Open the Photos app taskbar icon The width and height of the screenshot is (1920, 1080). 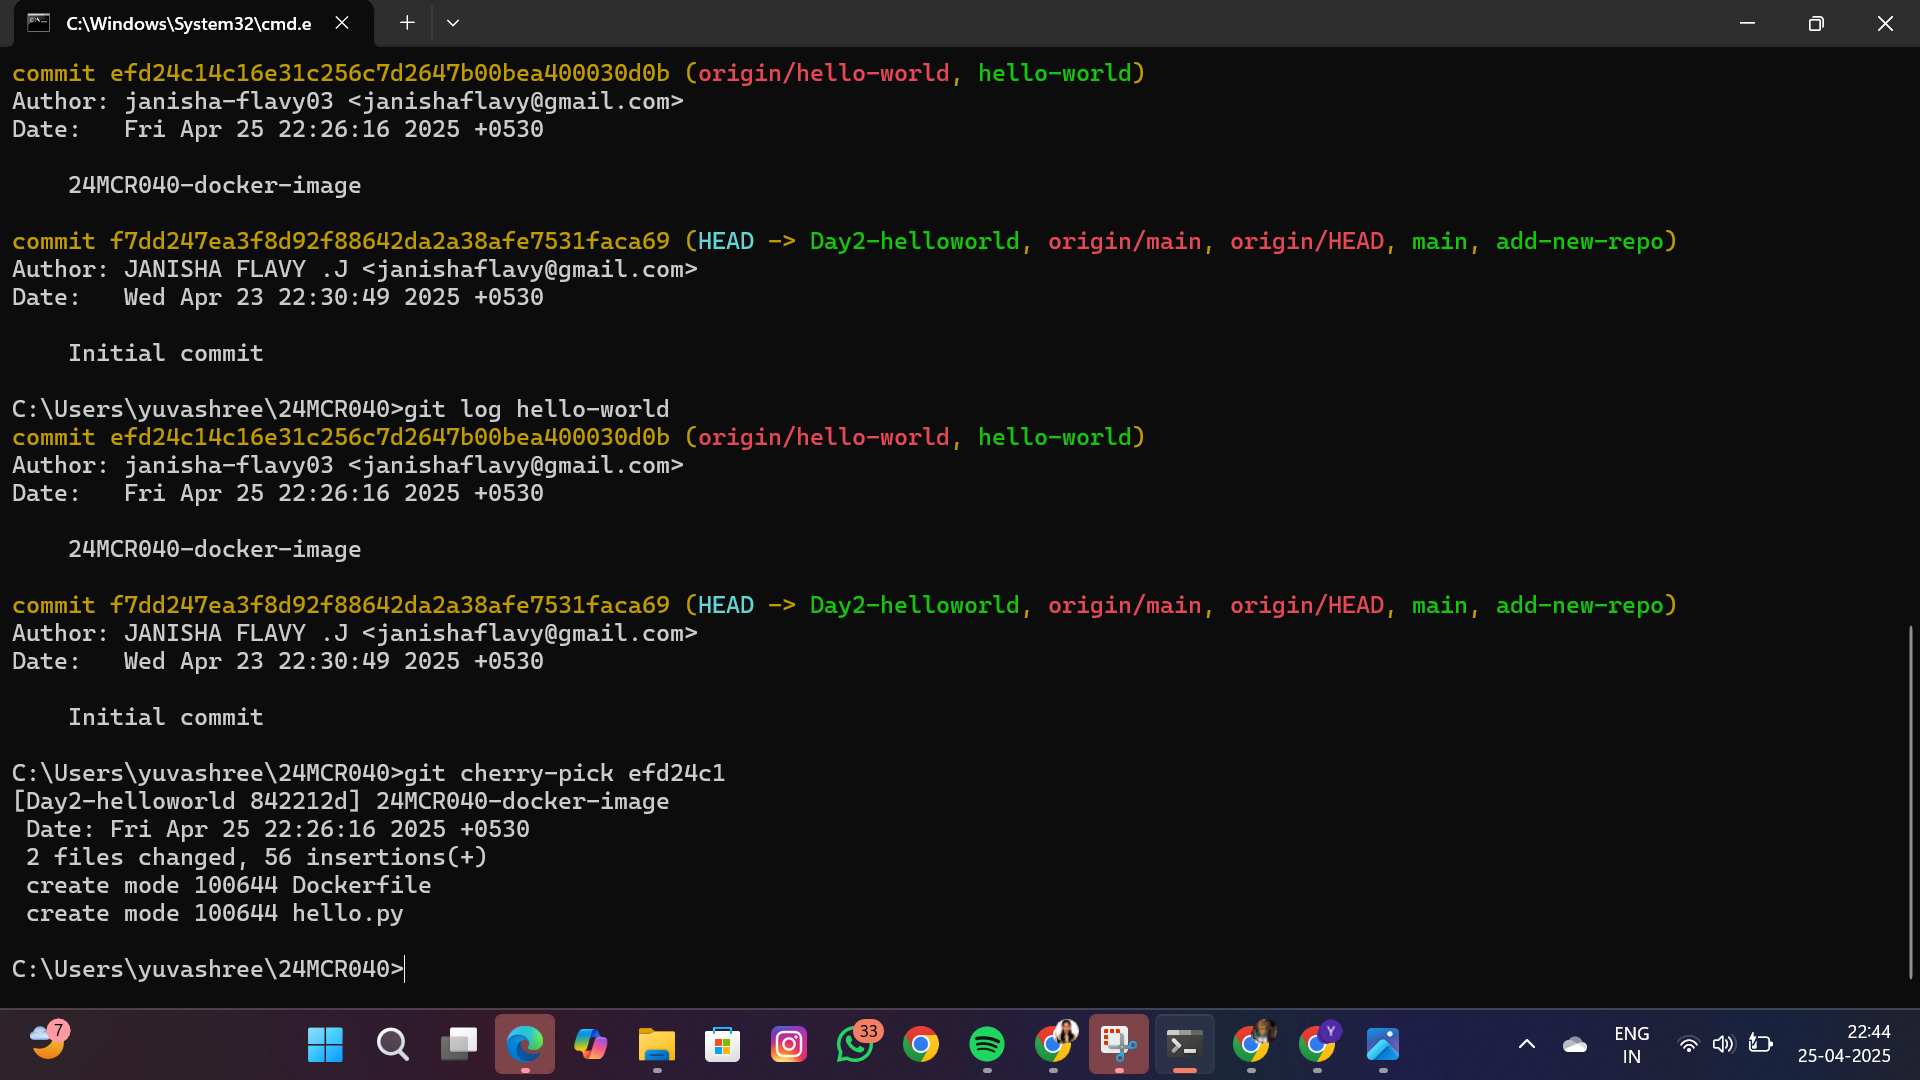[1383, 1045]
